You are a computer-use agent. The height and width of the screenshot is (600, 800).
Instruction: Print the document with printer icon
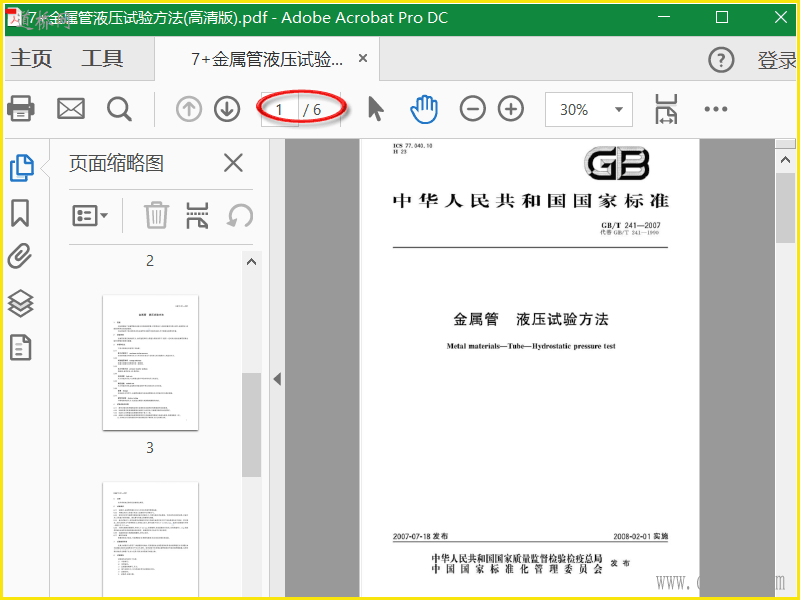[20, 109]
